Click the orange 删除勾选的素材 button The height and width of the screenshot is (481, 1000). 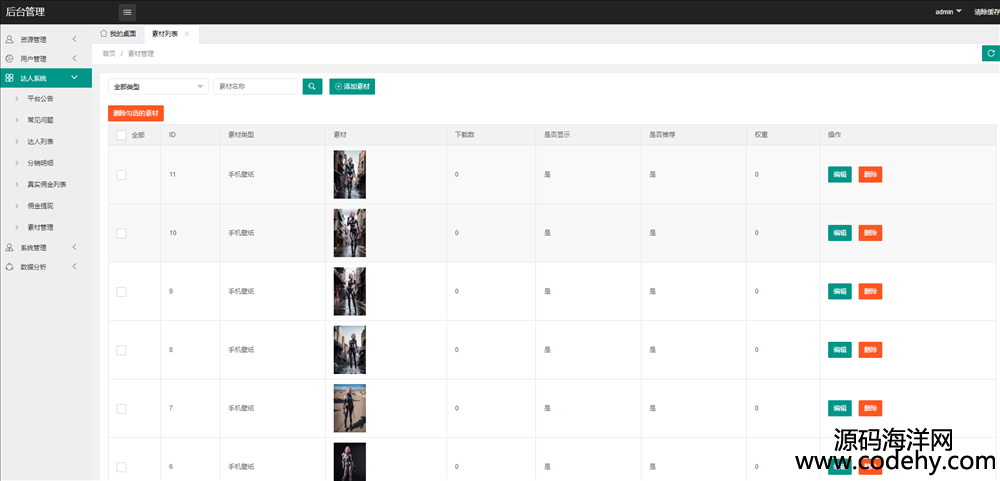pos(135,113)
